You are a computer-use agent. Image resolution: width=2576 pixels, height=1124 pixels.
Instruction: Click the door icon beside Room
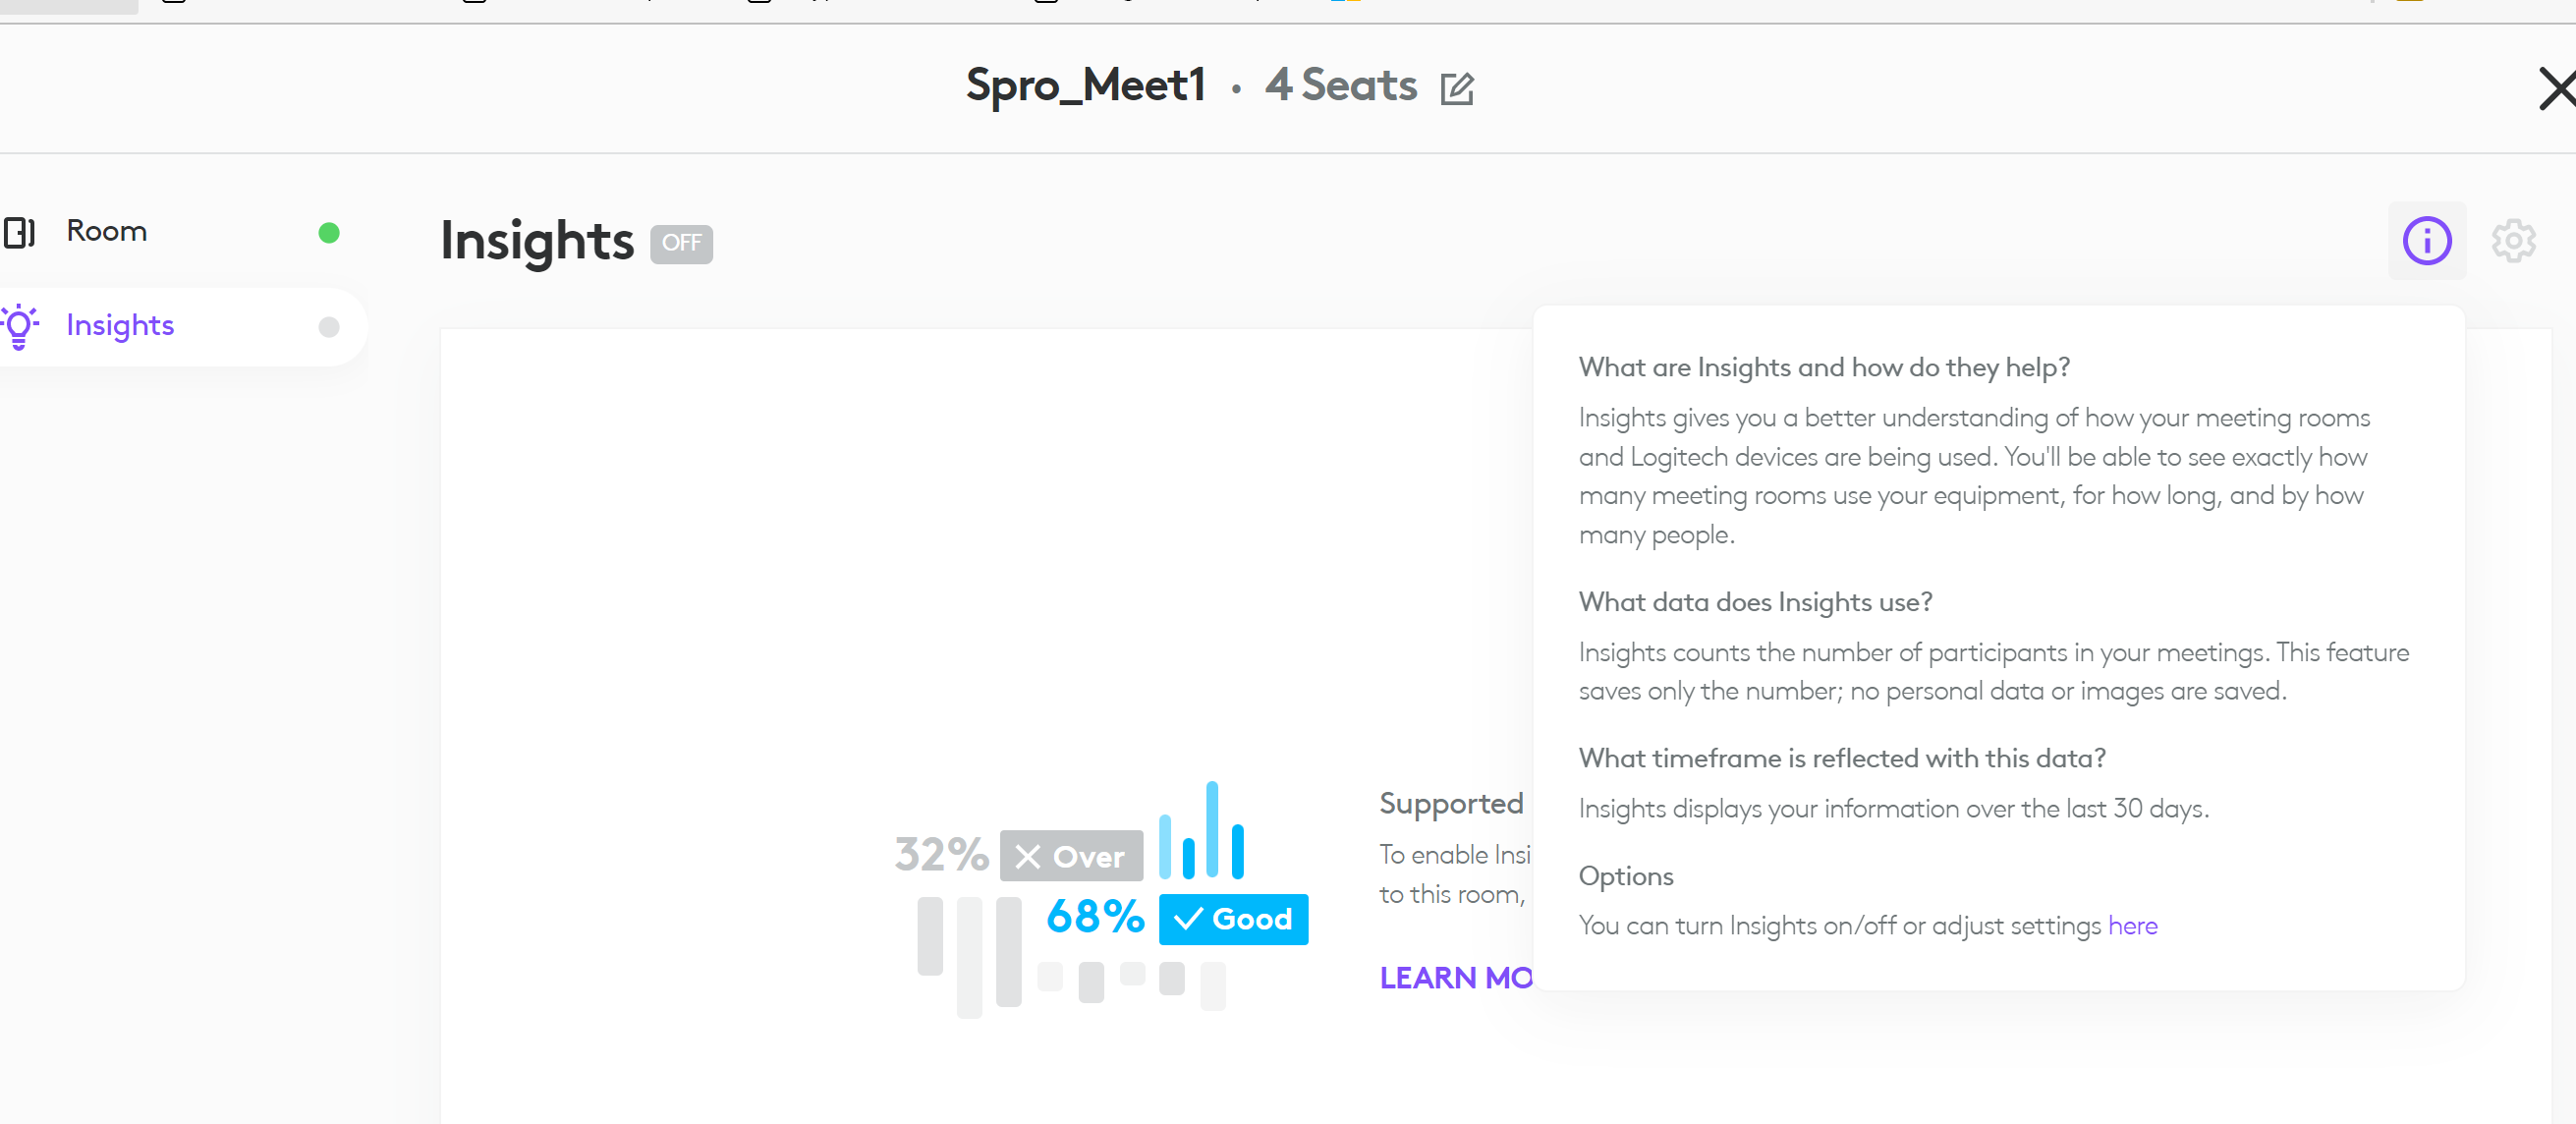20,232
